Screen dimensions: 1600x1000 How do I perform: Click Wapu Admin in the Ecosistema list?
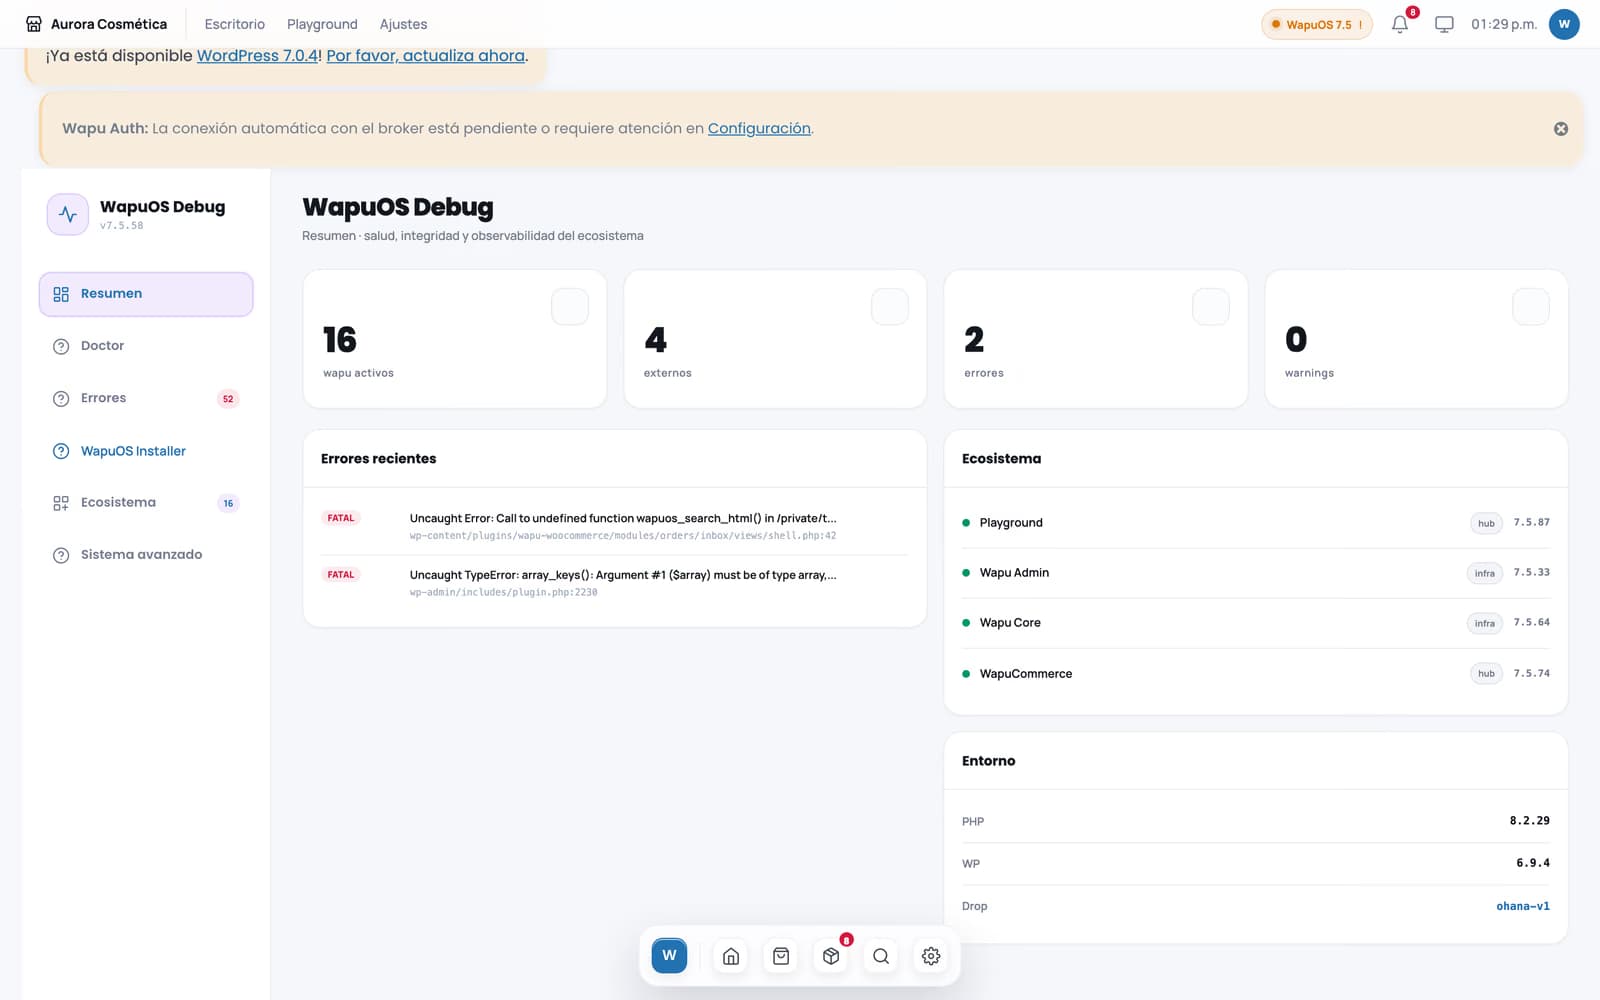1014,573
